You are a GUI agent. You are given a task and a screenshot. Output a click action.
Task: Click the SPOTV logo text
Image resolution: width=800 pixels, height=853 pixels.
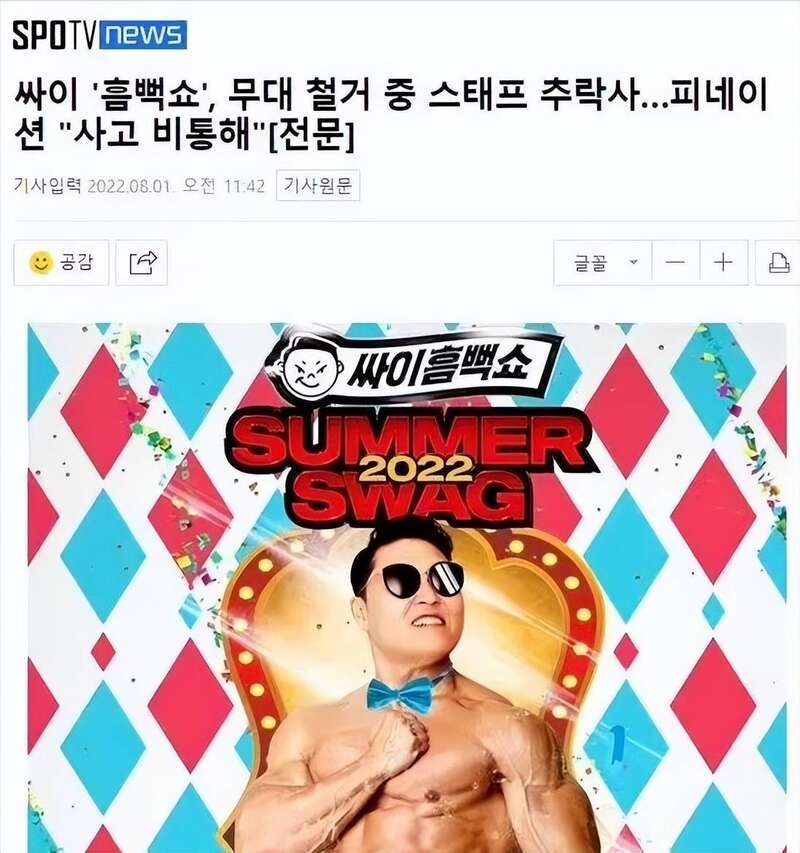tap(54, 35)
